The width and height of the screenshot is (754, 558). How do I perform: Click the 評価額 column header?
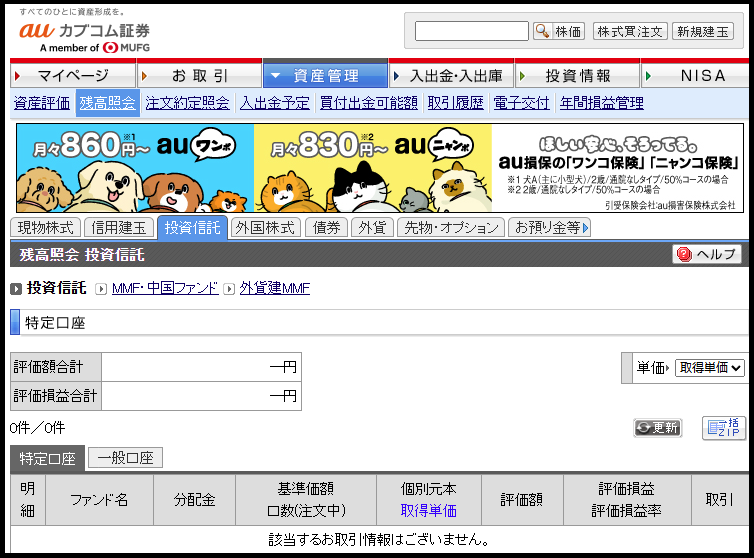coord(522,500)
